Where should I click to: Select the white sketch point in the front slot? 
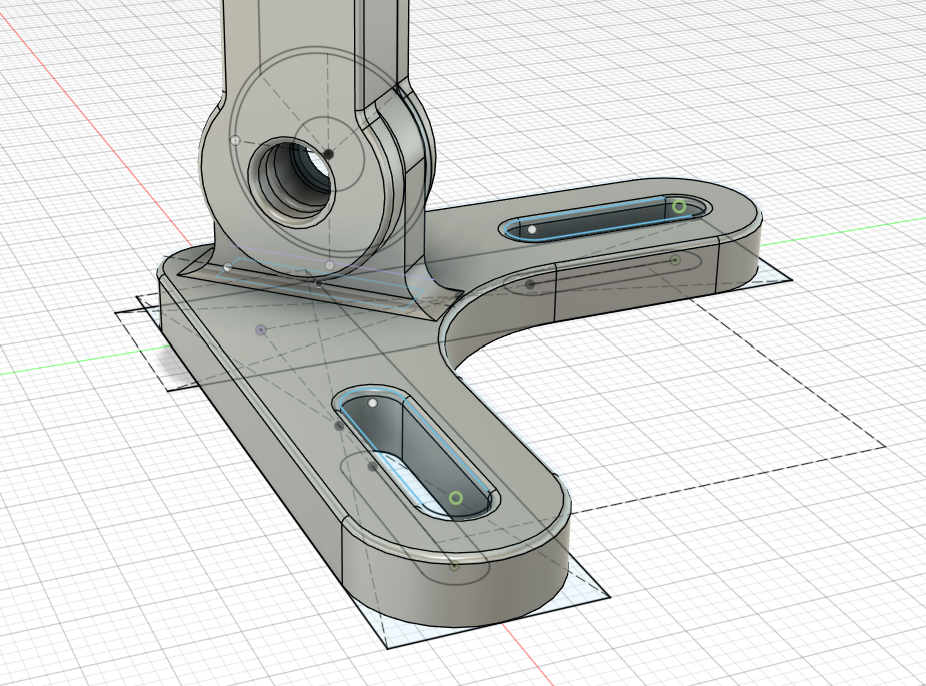click(373, 403)
